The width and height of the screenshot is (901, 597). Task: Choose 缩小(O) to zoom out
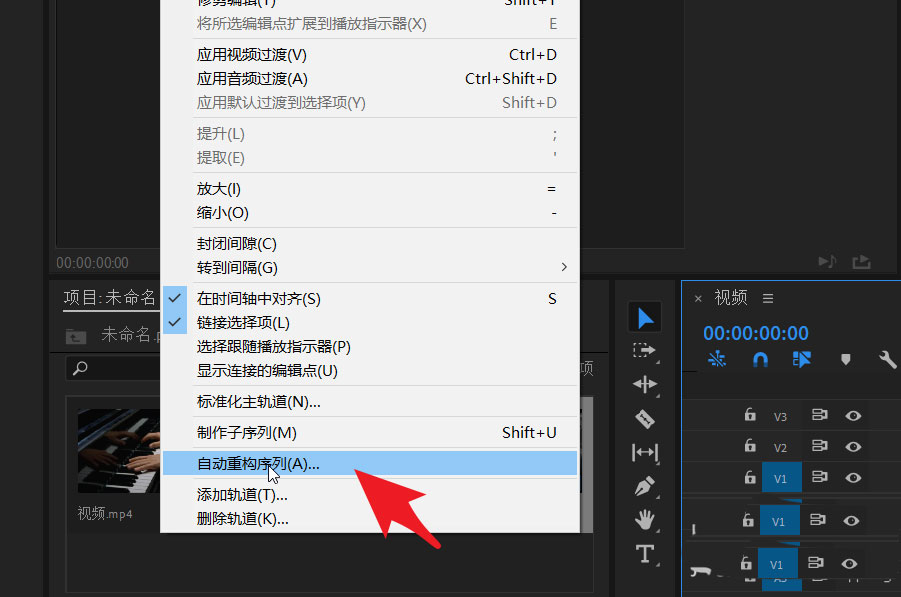click(x=370, y=213)
